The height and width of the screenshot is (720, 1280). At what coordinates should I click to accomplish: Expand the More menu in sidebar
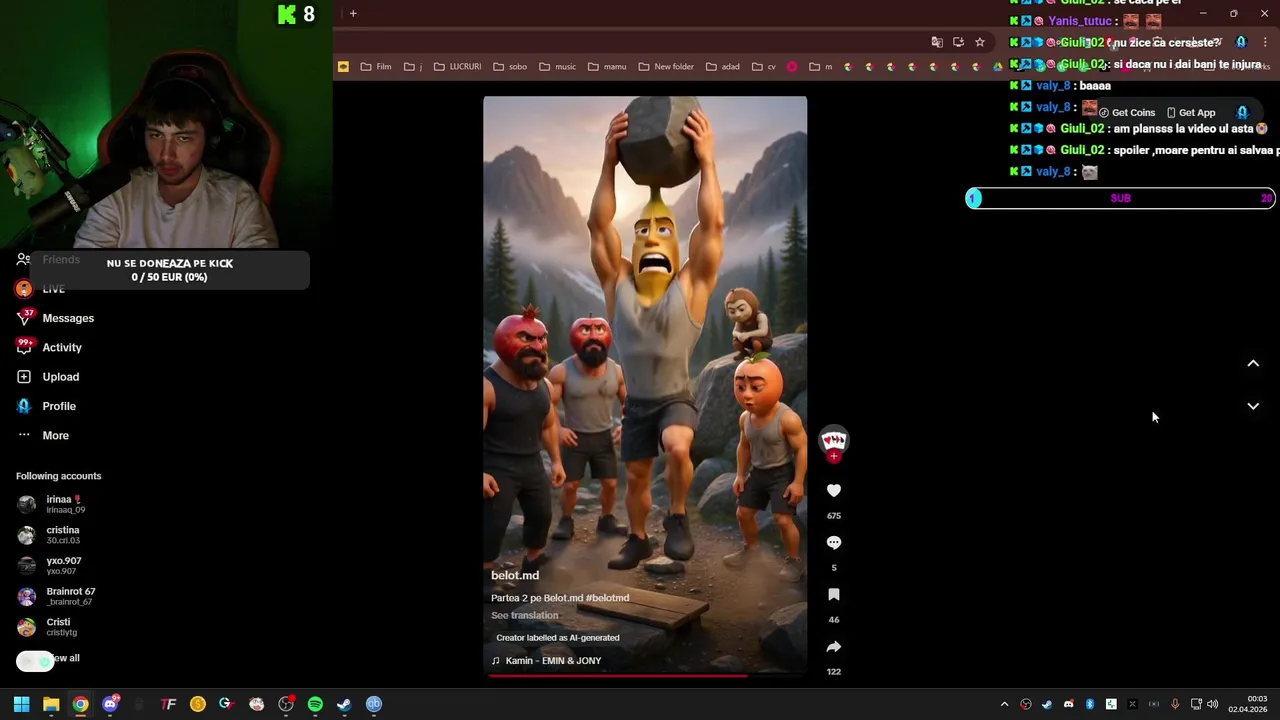55,435
